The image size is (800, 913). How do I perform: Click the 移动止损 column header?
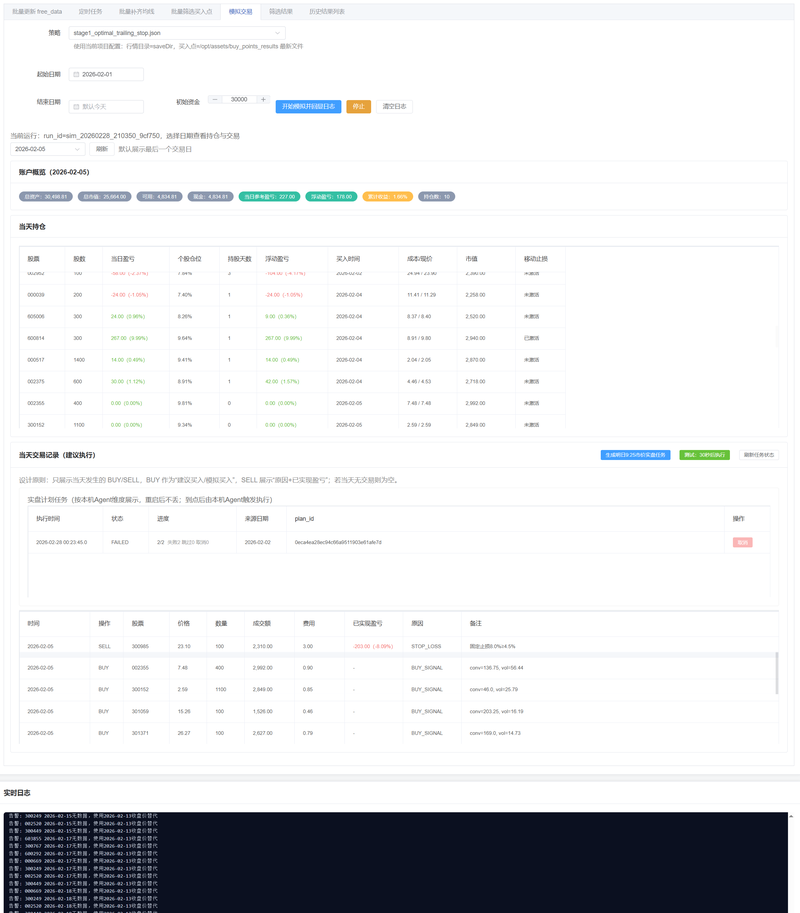click(x=536, y=259)
